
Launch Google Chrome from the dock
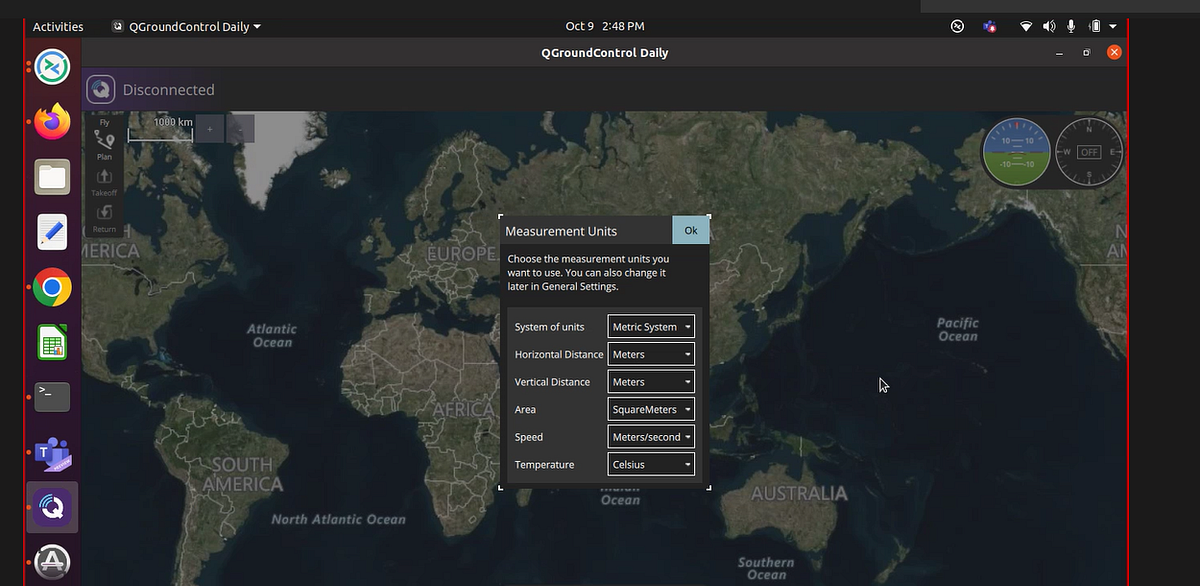(52, 288)
